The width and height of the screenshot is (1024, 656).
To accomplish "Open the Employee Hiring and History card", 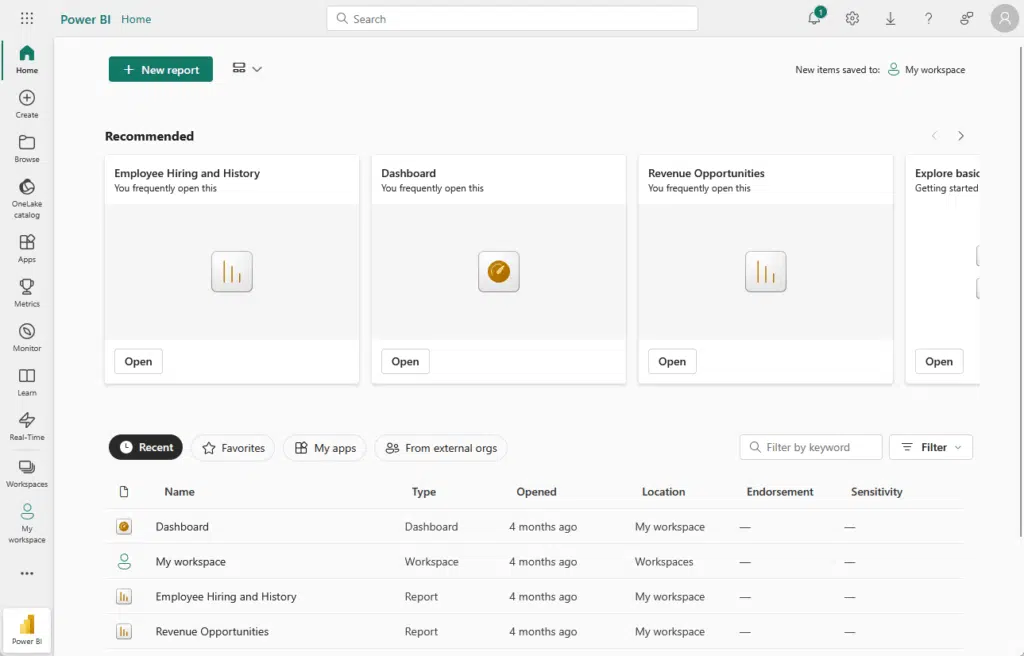I will [x=138, y=361].
